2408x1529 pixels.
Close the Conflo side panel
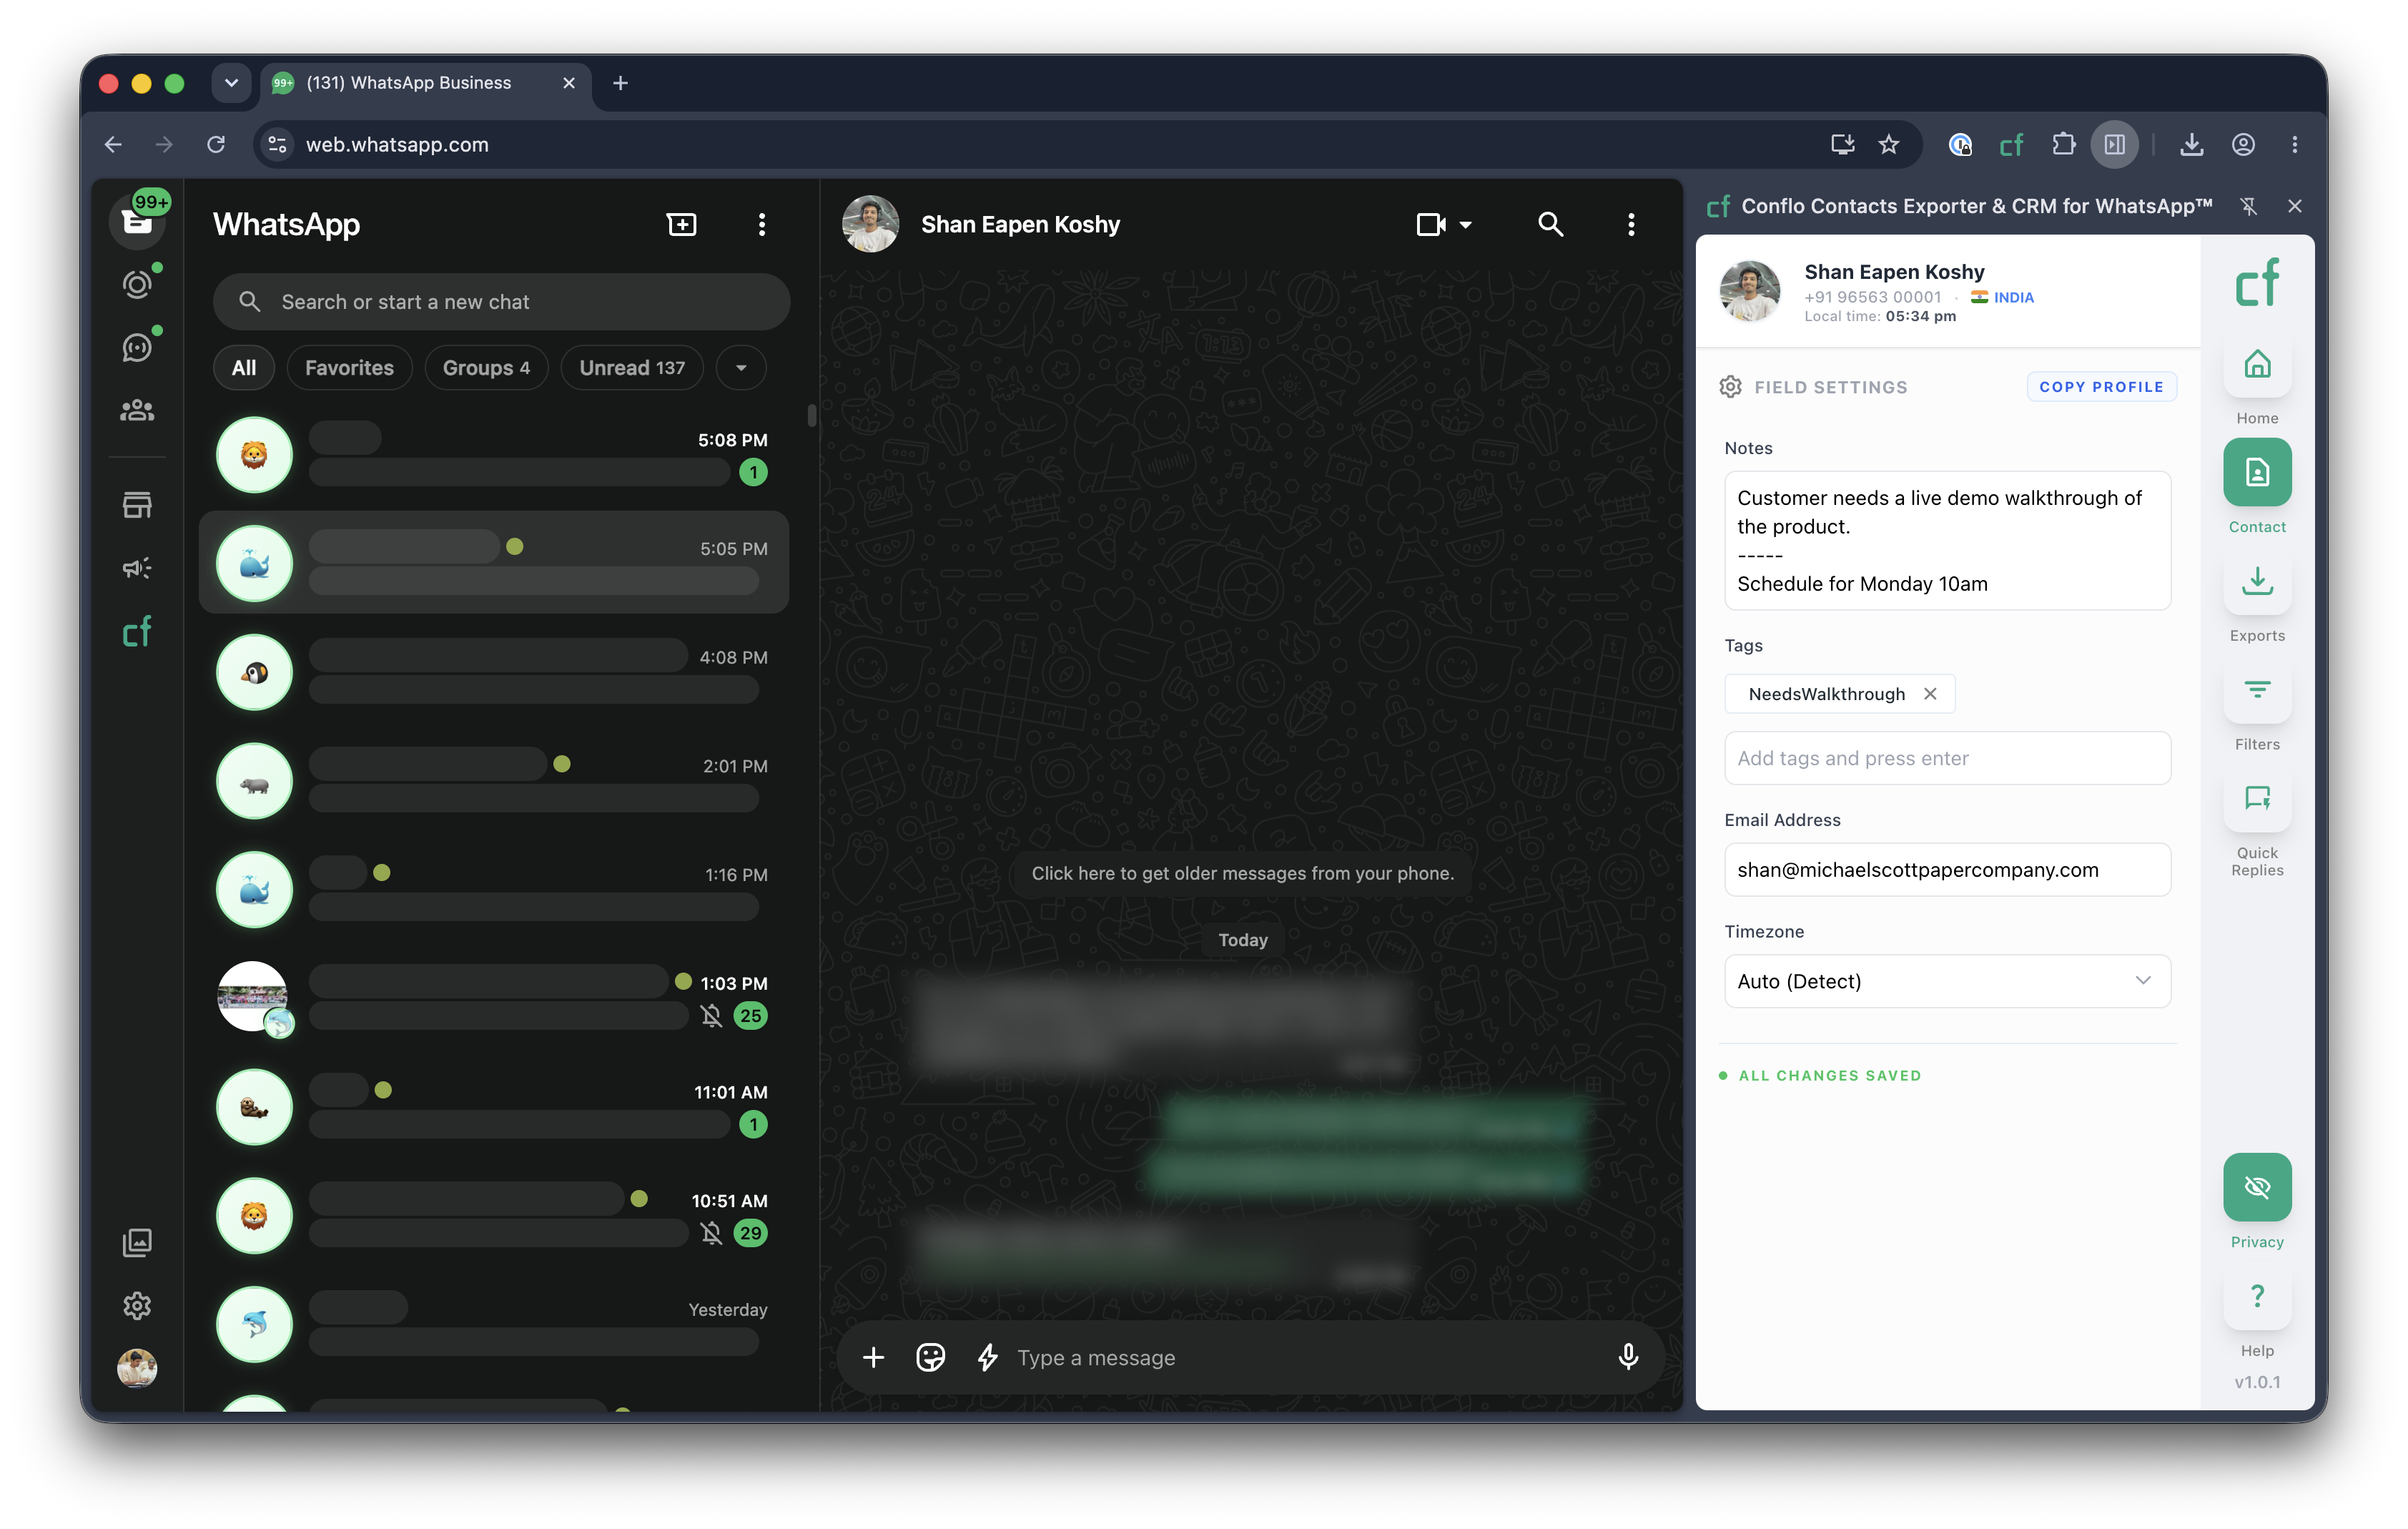[2294, 206]
